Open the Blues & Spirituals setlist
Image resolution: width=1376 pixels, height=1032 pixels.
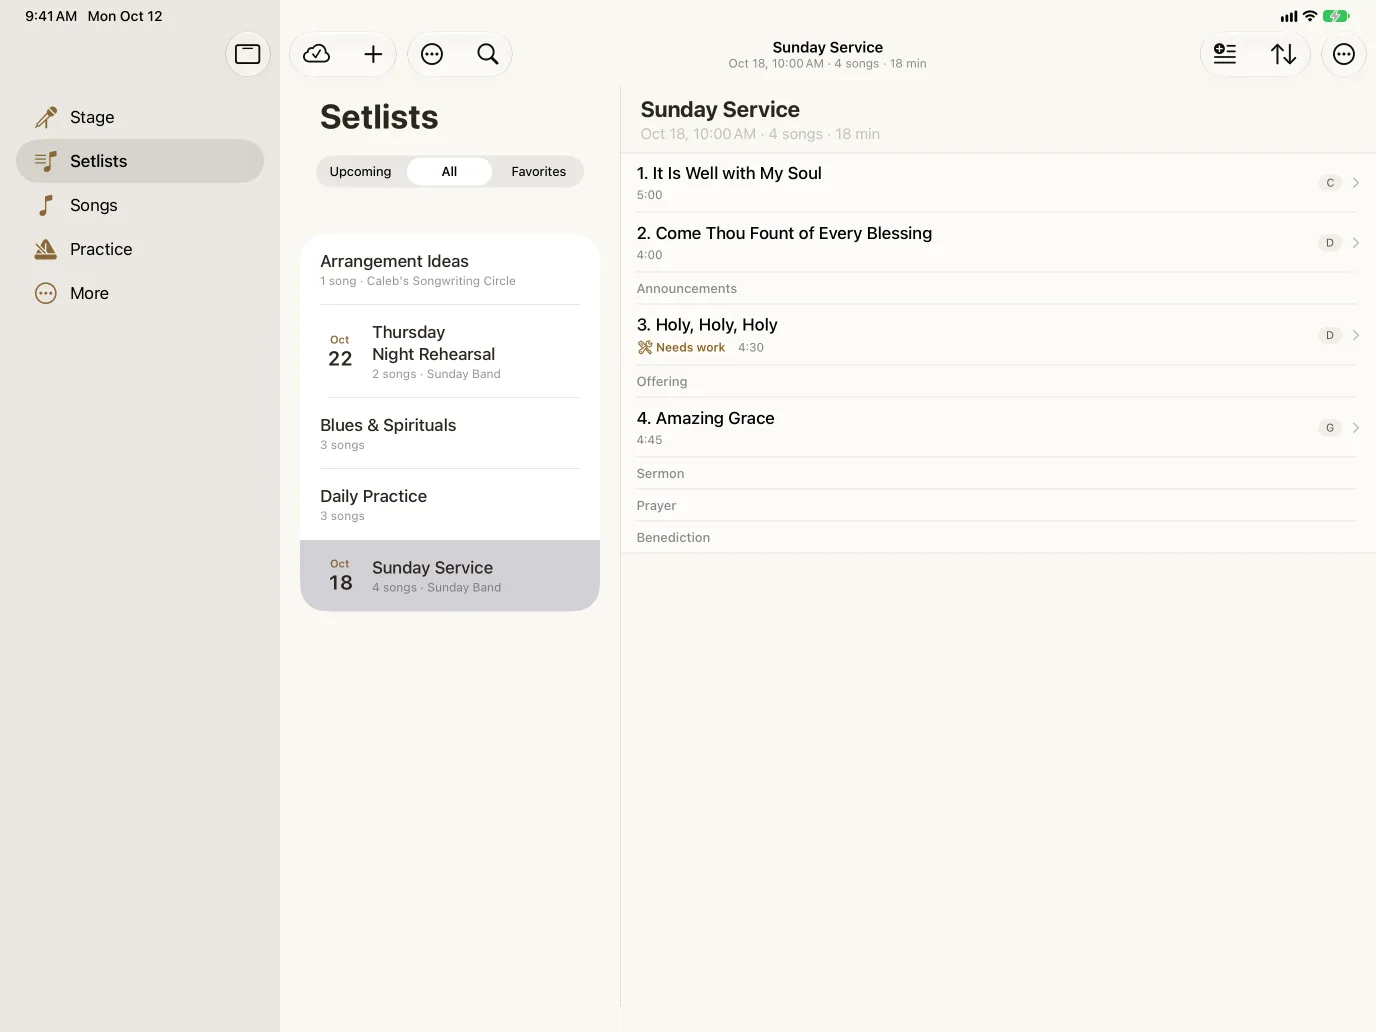(450, 434)
